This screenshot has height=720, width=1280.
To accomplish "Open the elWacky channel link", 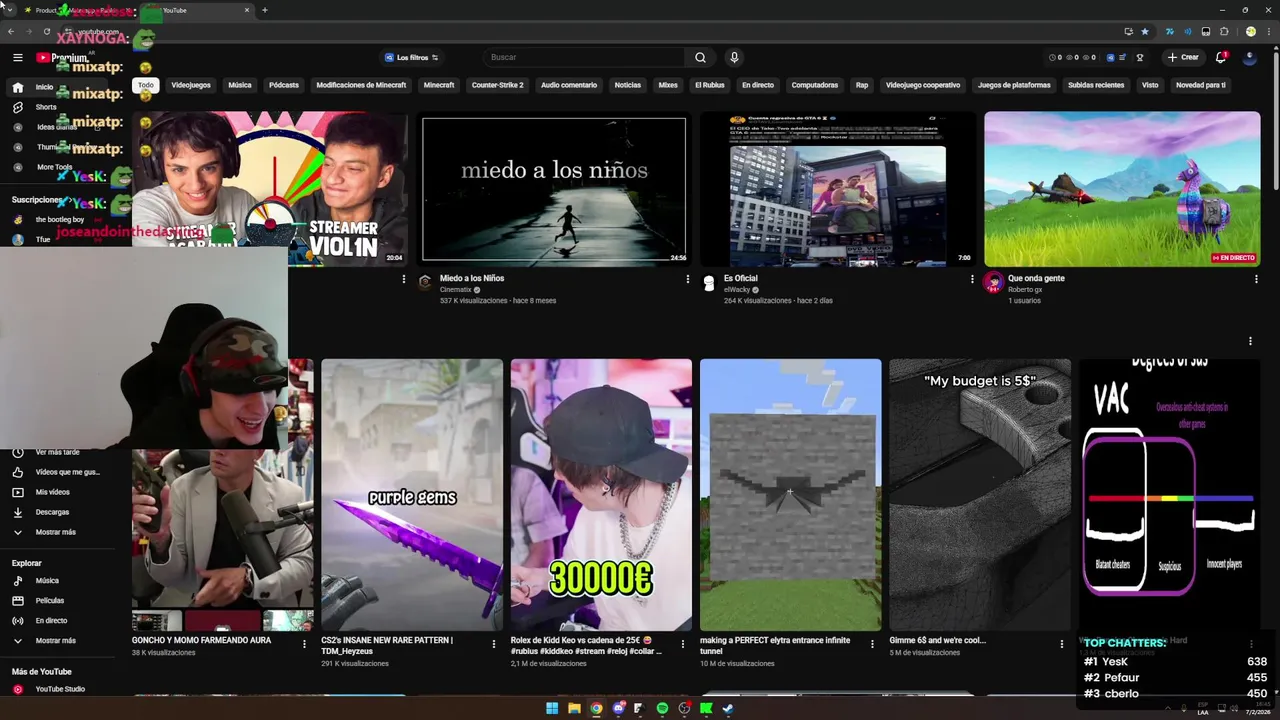I will [x=740, y=290].
